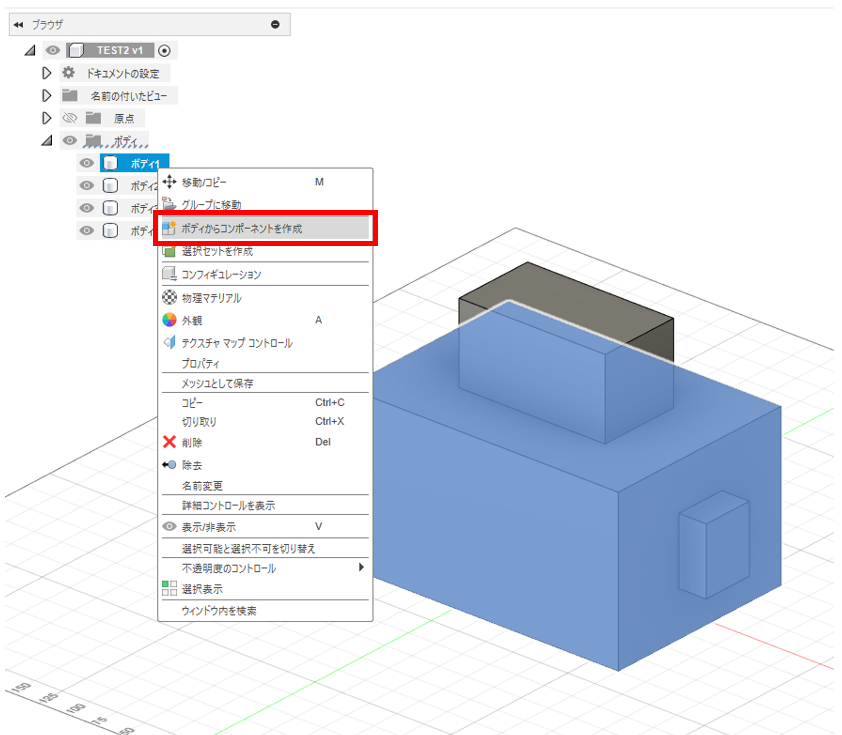This screenshot has width=842, height=735.
Task: Click the checkered material sphere icon
Action: pyautogui.click(x=169, y=297)
